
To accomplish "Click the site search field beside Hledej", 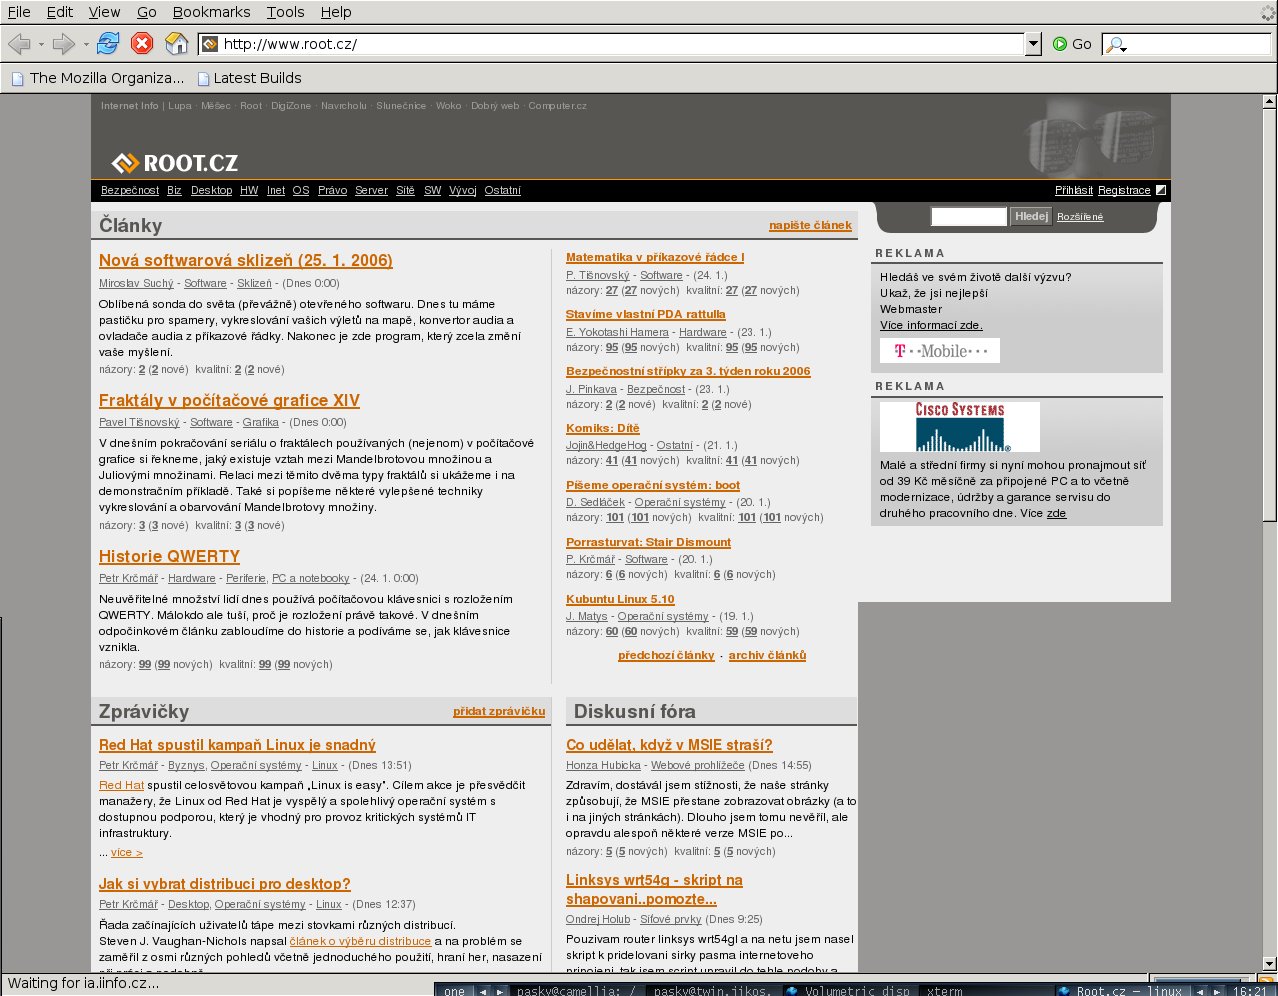I will pos(968,216).
